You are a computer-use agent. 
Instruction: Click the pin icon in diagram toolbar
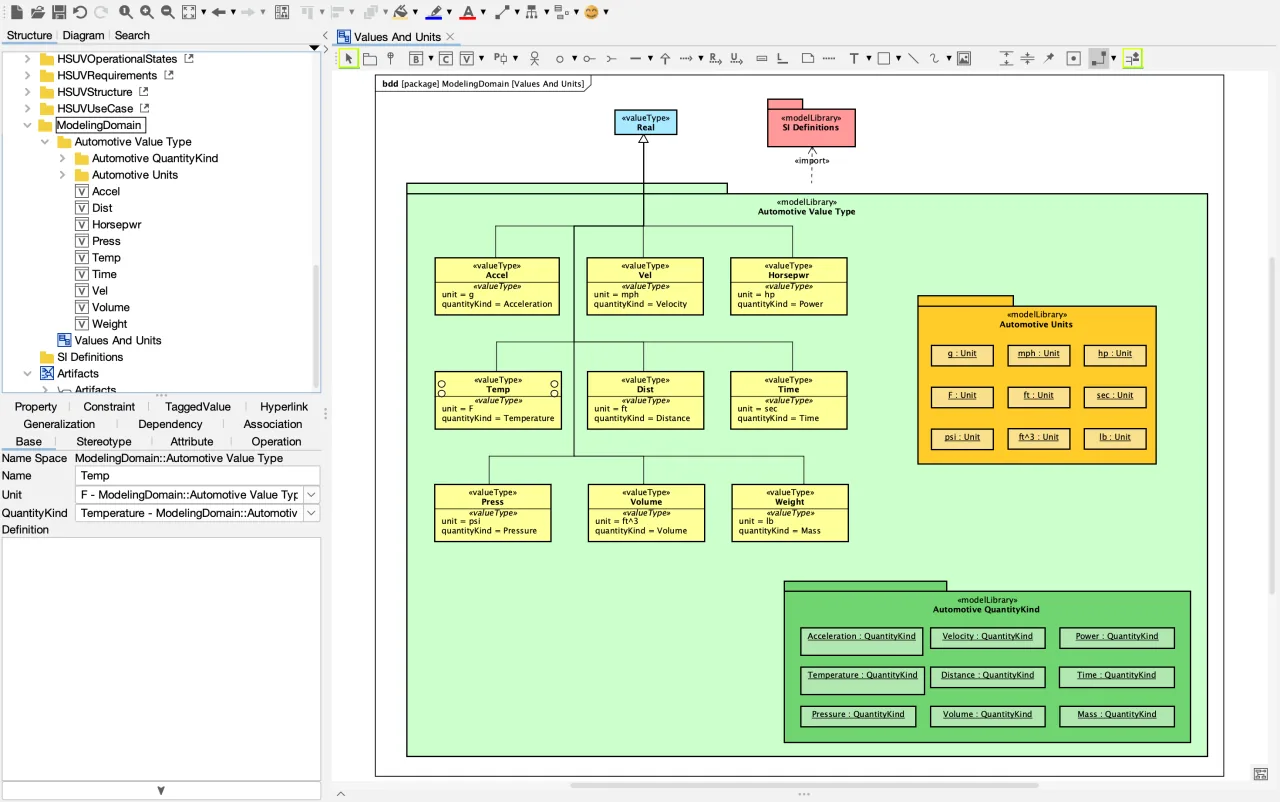1049,58
